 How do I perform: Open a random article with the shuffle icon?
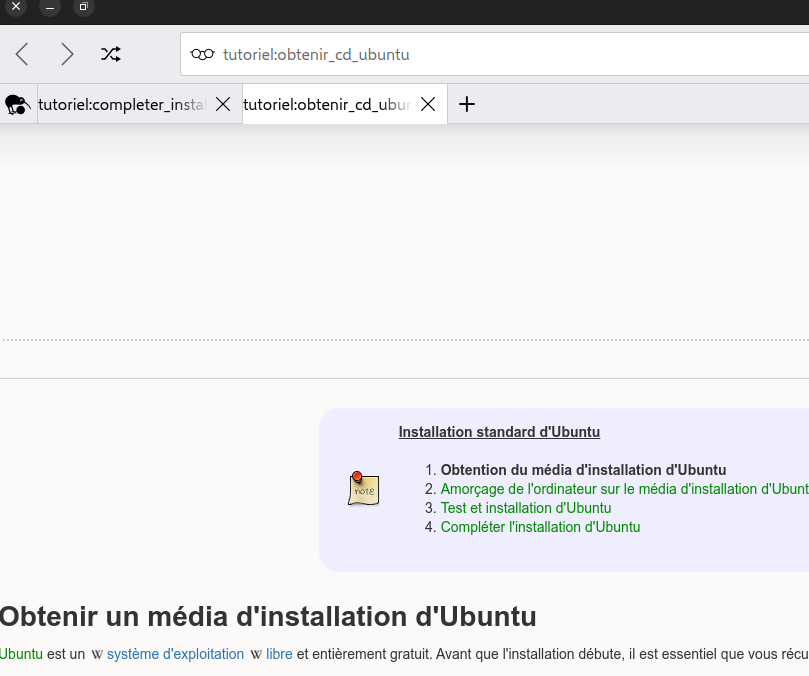[x=110, y=54]
